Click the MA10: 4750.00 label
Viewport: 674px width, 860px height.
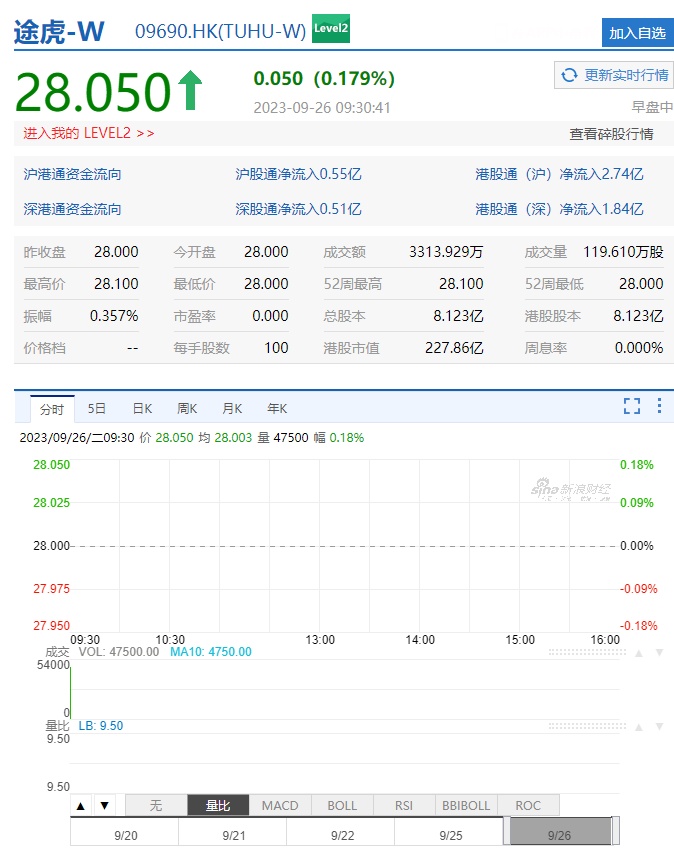point(211,652)
